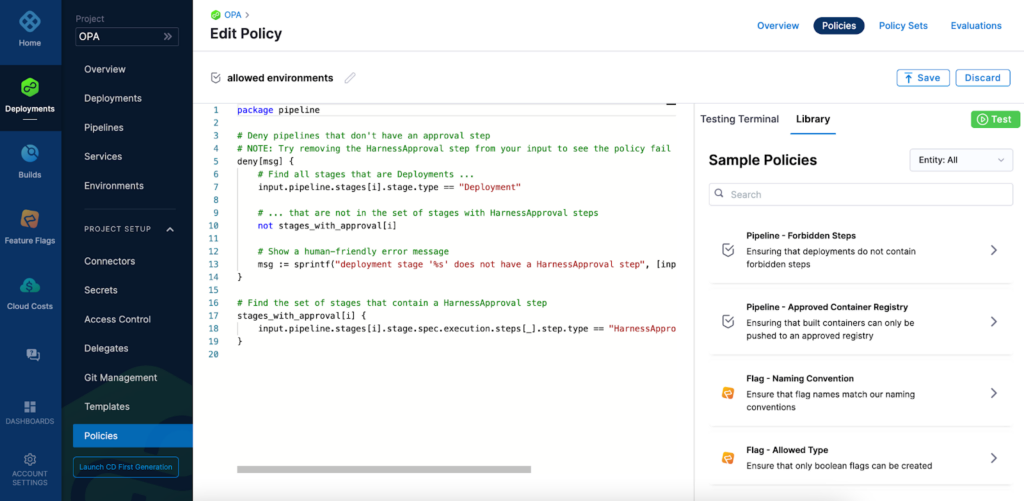Open the Builds module icon
1024x501 pixels.
pos(29,154)
